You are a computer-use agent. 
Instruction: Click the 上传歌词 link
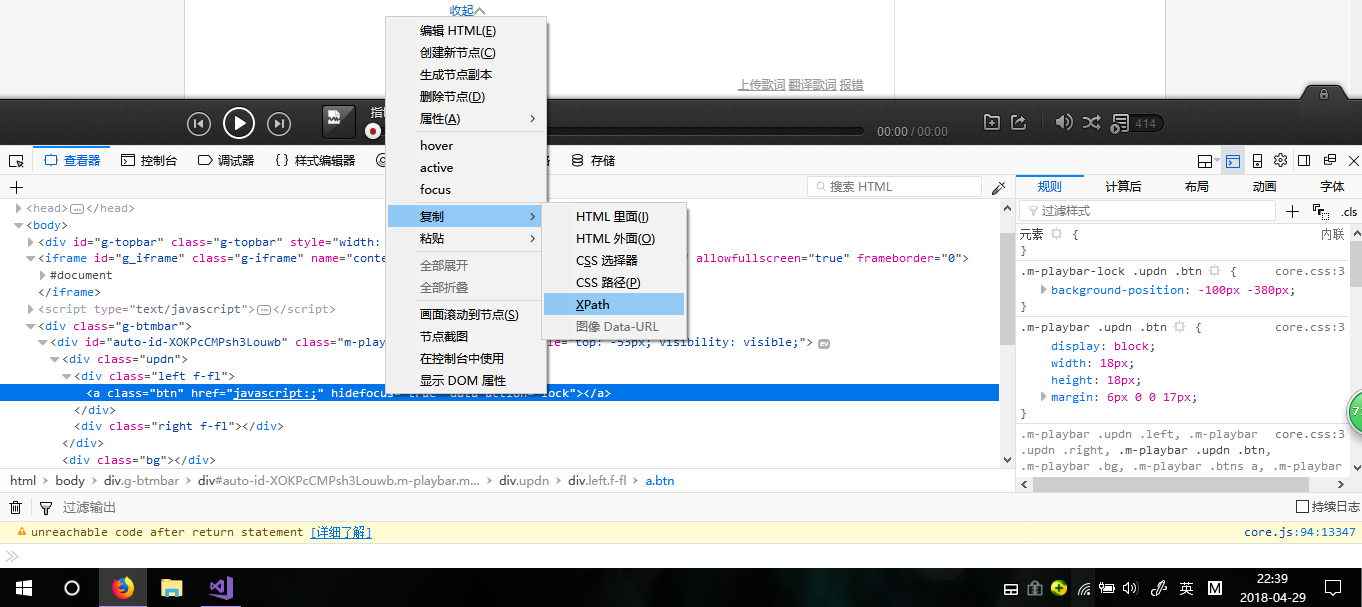coord(761,85)
